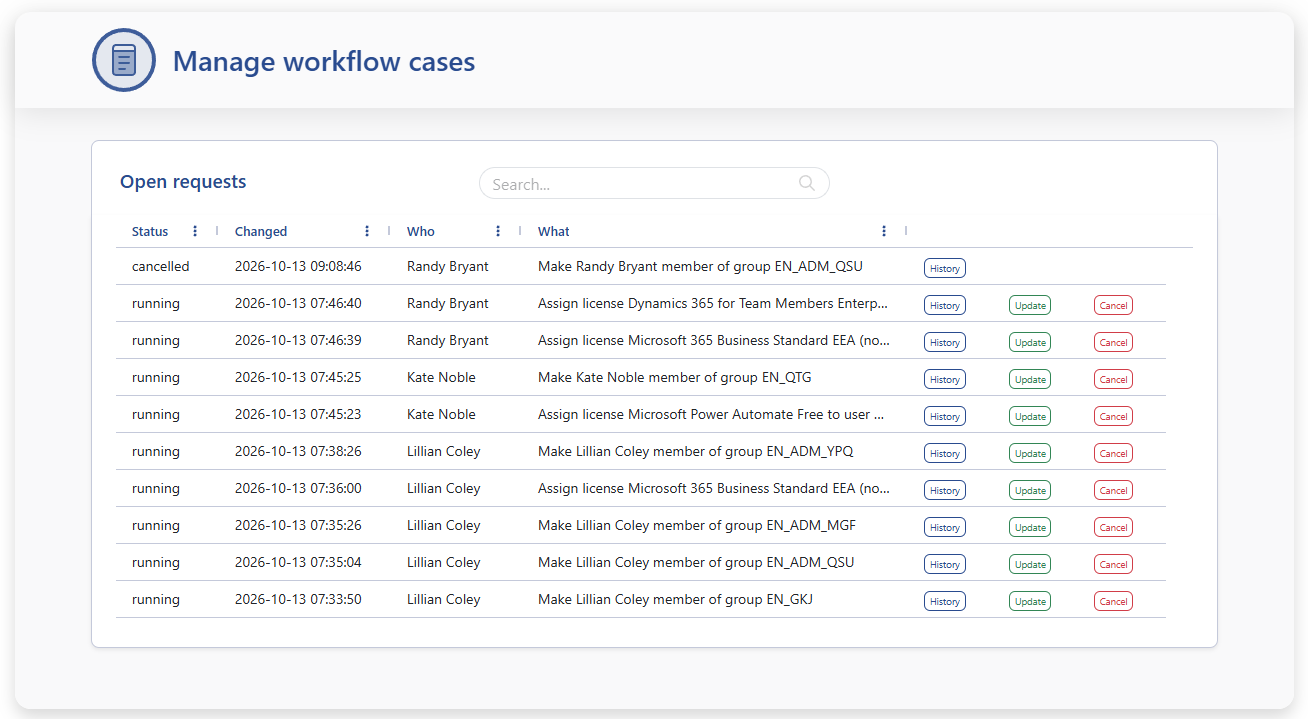Update the EN_ADM_MGF group request
The width and height of the screenshot is (1308, 719).
tap(1030, 527)
